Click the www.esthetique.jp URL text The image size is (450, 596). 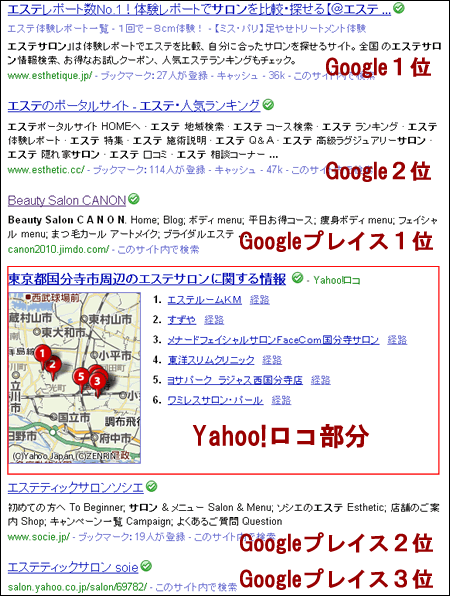pos(50,75)
